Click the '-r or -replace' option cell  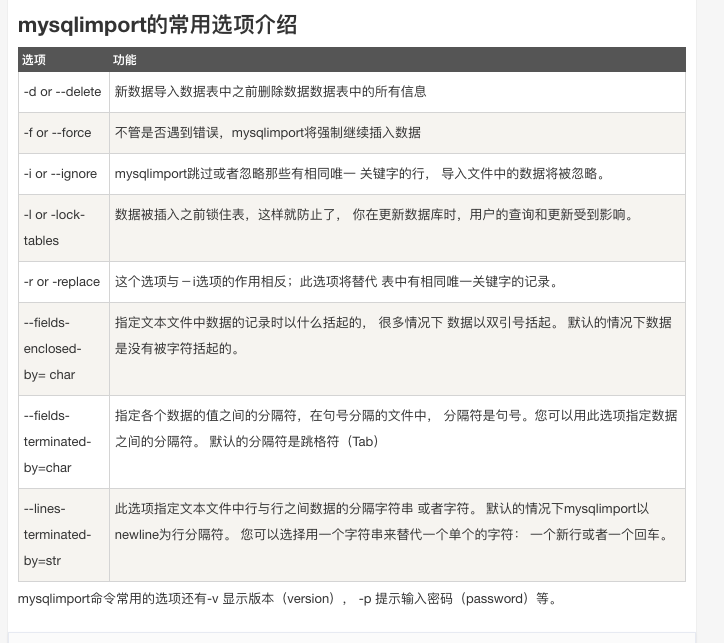tap(64, 282)
